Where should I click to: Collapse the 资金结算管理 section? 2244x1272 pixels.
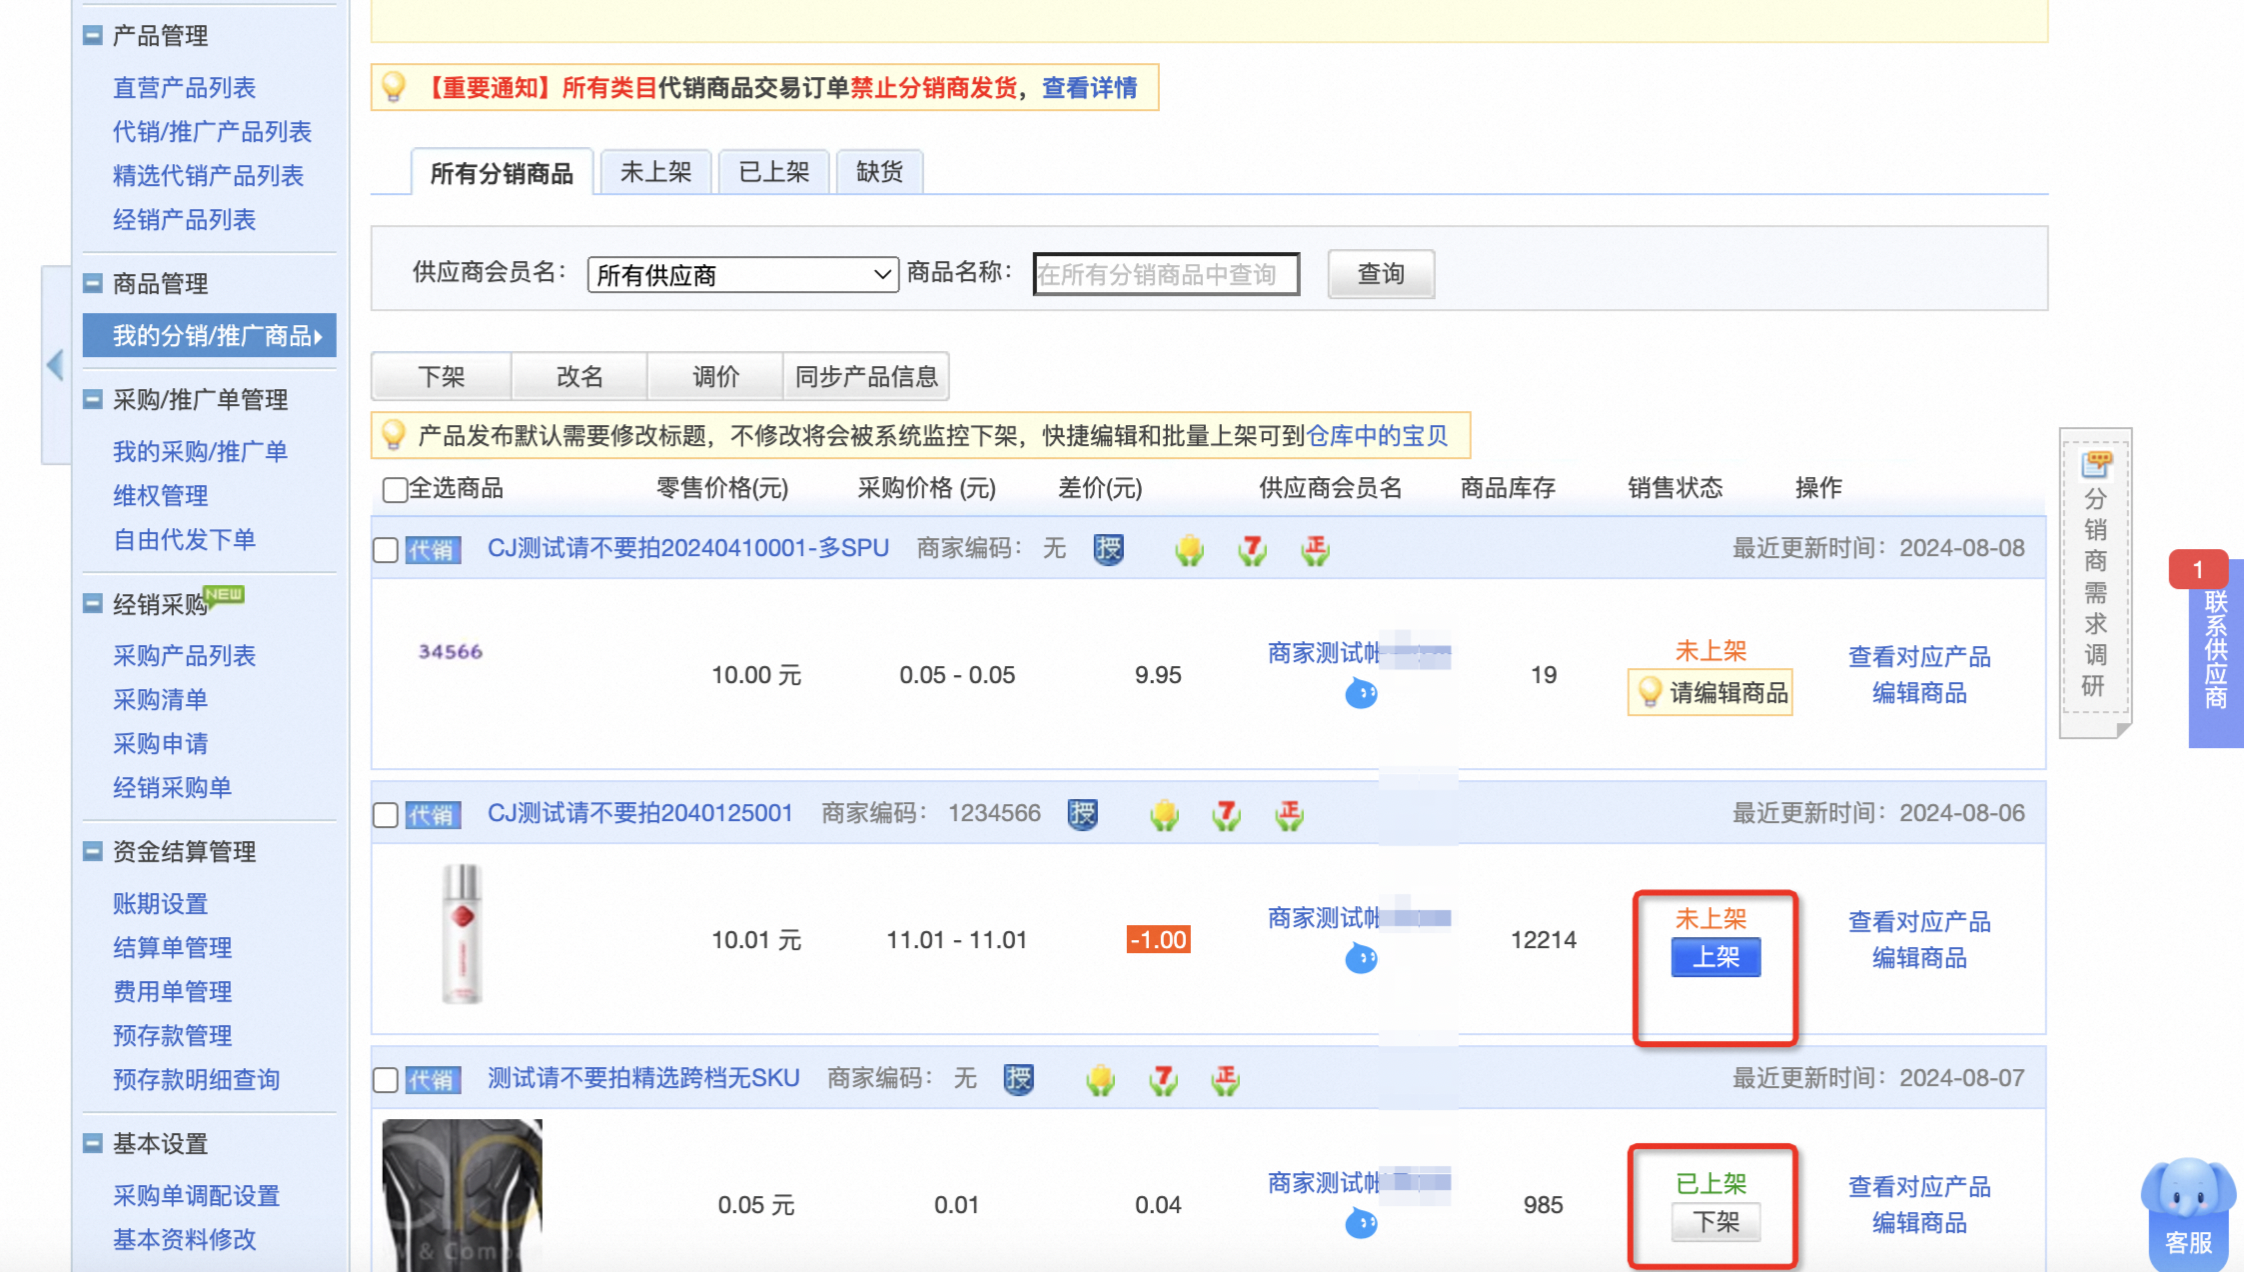coord(93,852)
